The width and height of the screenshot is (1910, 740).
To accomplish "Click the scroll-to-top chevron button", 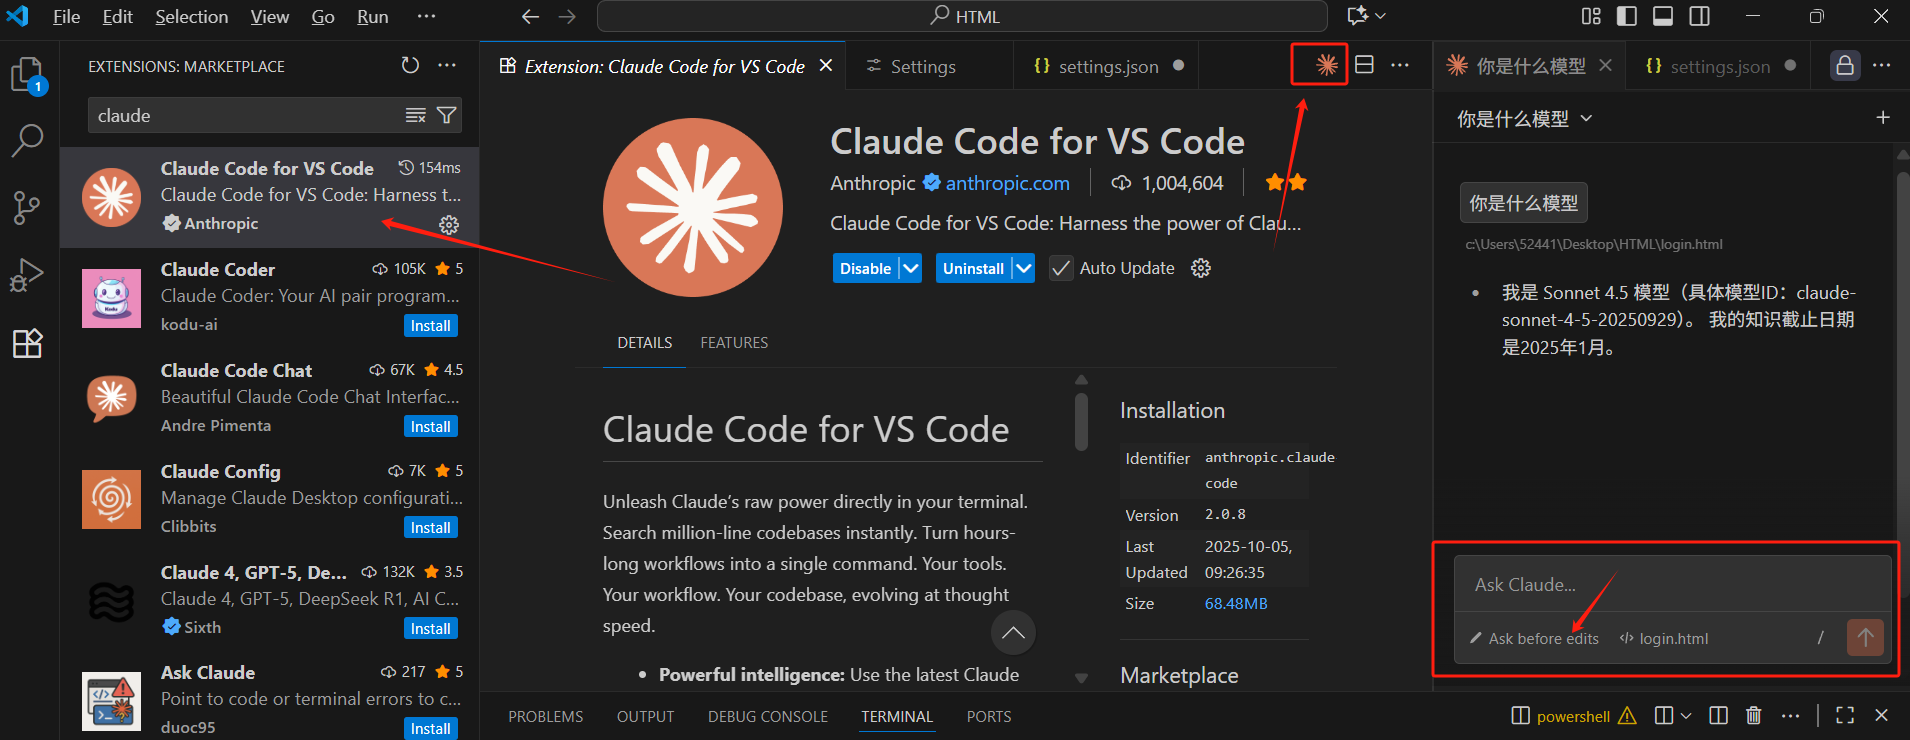I will click(x=1013, y=632).
